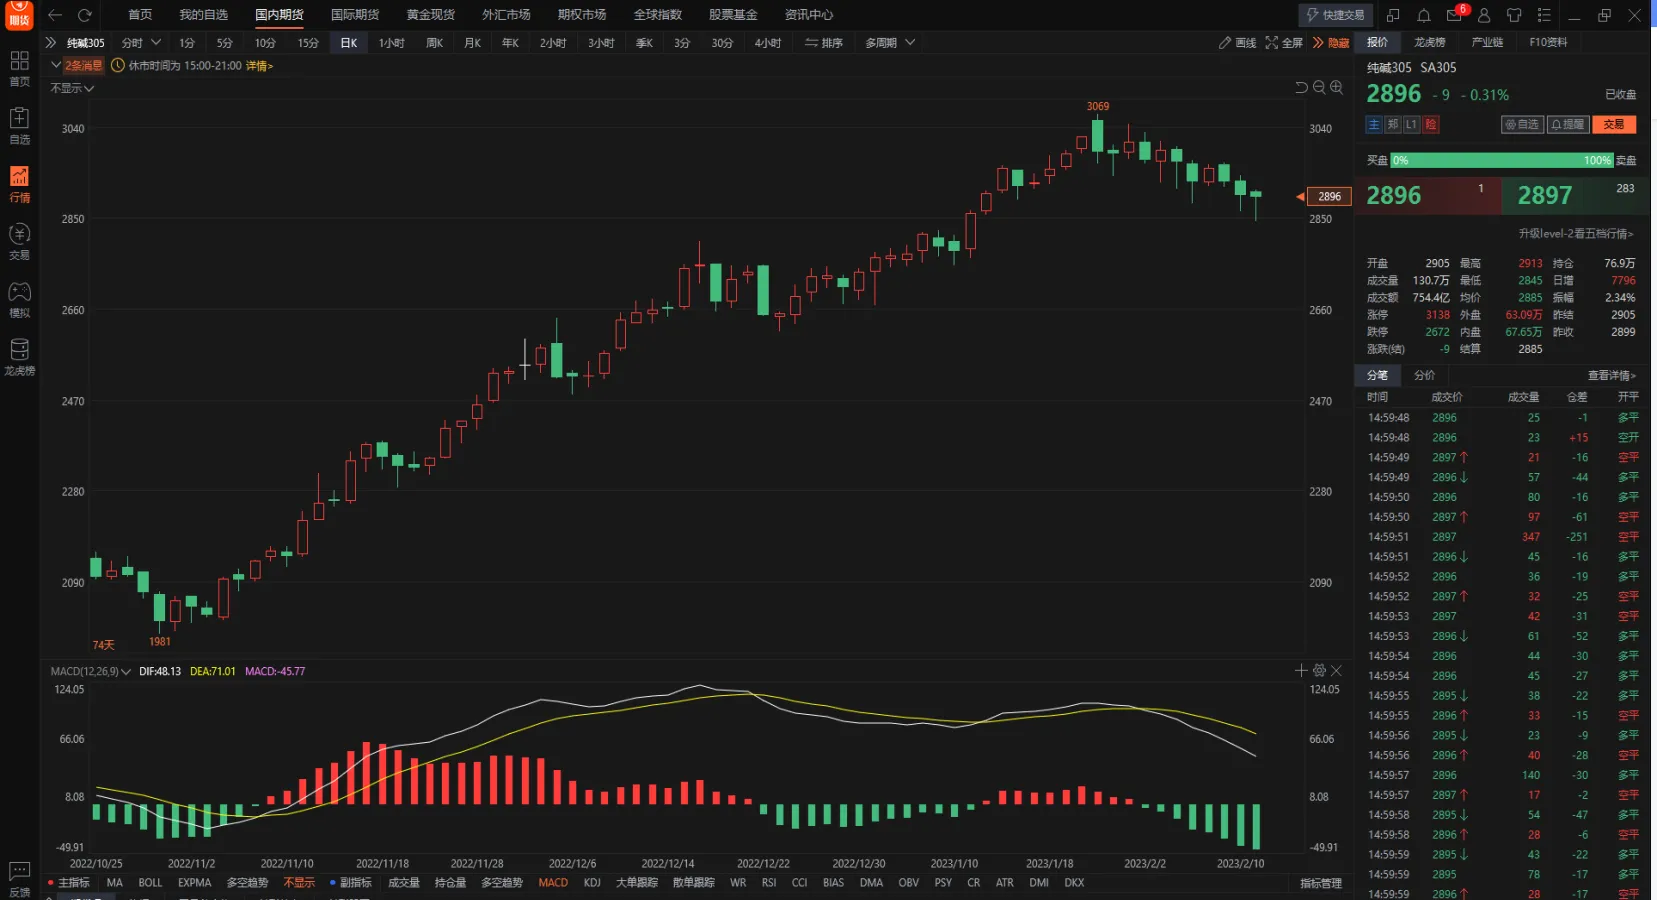Switch to the 龙虎榜 panel tab
The image size is (1657, 900).
[1430, 42]
